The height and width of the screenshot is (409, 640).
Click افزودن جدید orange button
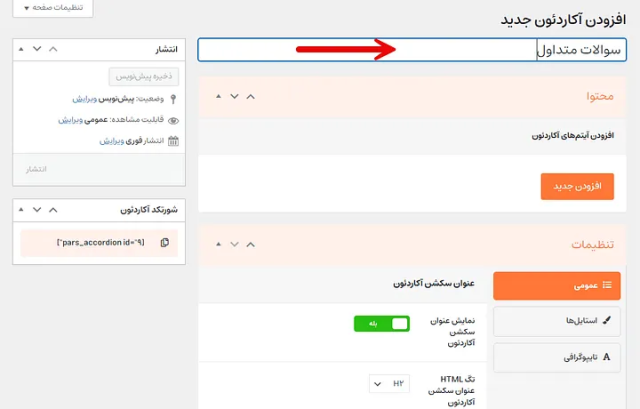click(x=577, y=187)
